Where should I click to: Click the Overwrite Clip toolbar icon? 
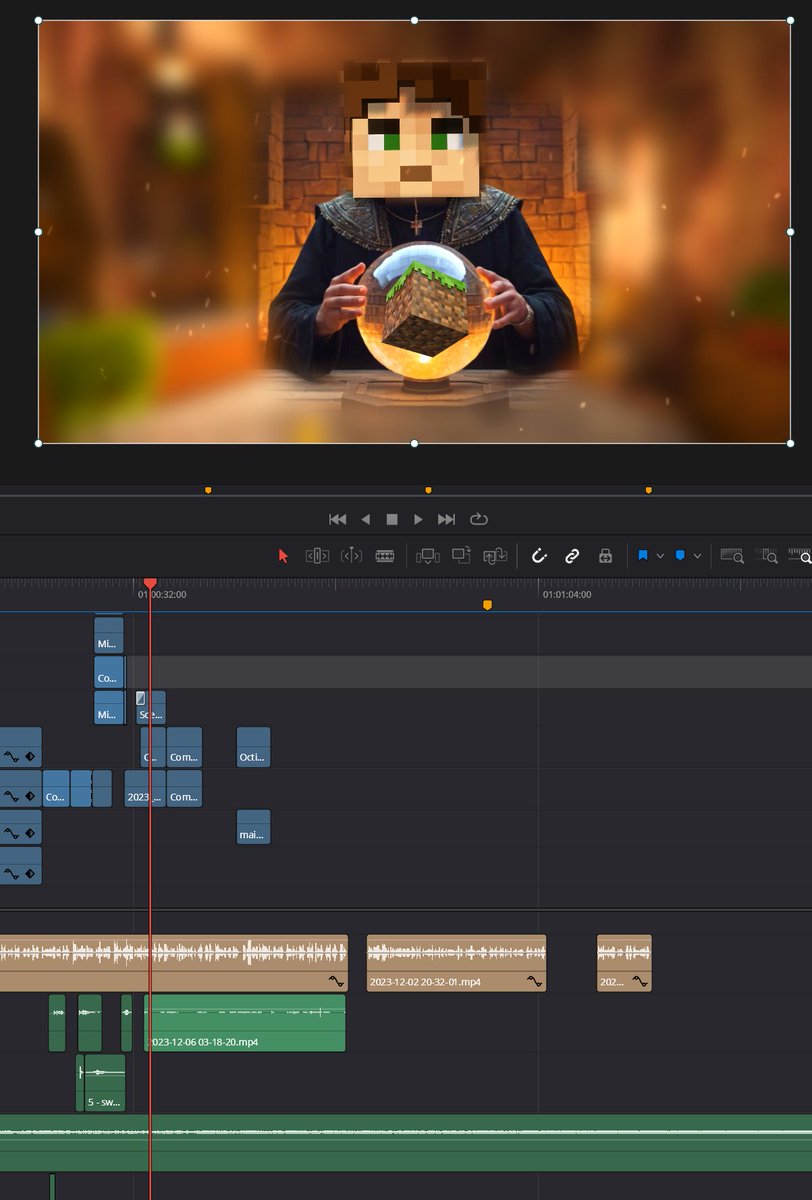pos(461,555)
